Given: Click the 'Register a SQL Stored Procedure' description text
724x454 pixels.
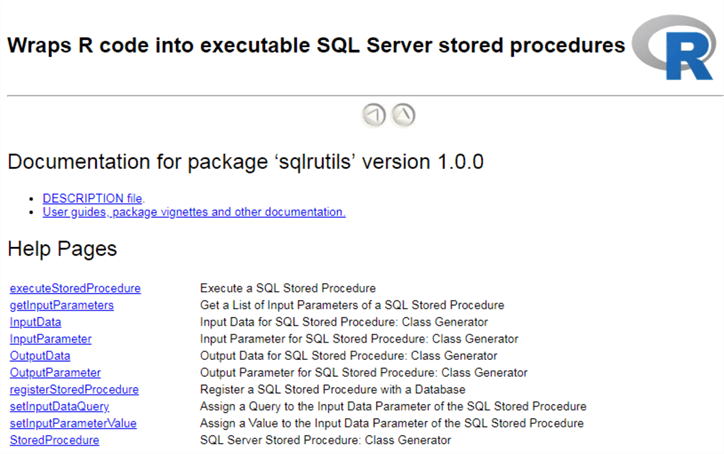Looking at the screenshot, I should (x=332, y=390).
